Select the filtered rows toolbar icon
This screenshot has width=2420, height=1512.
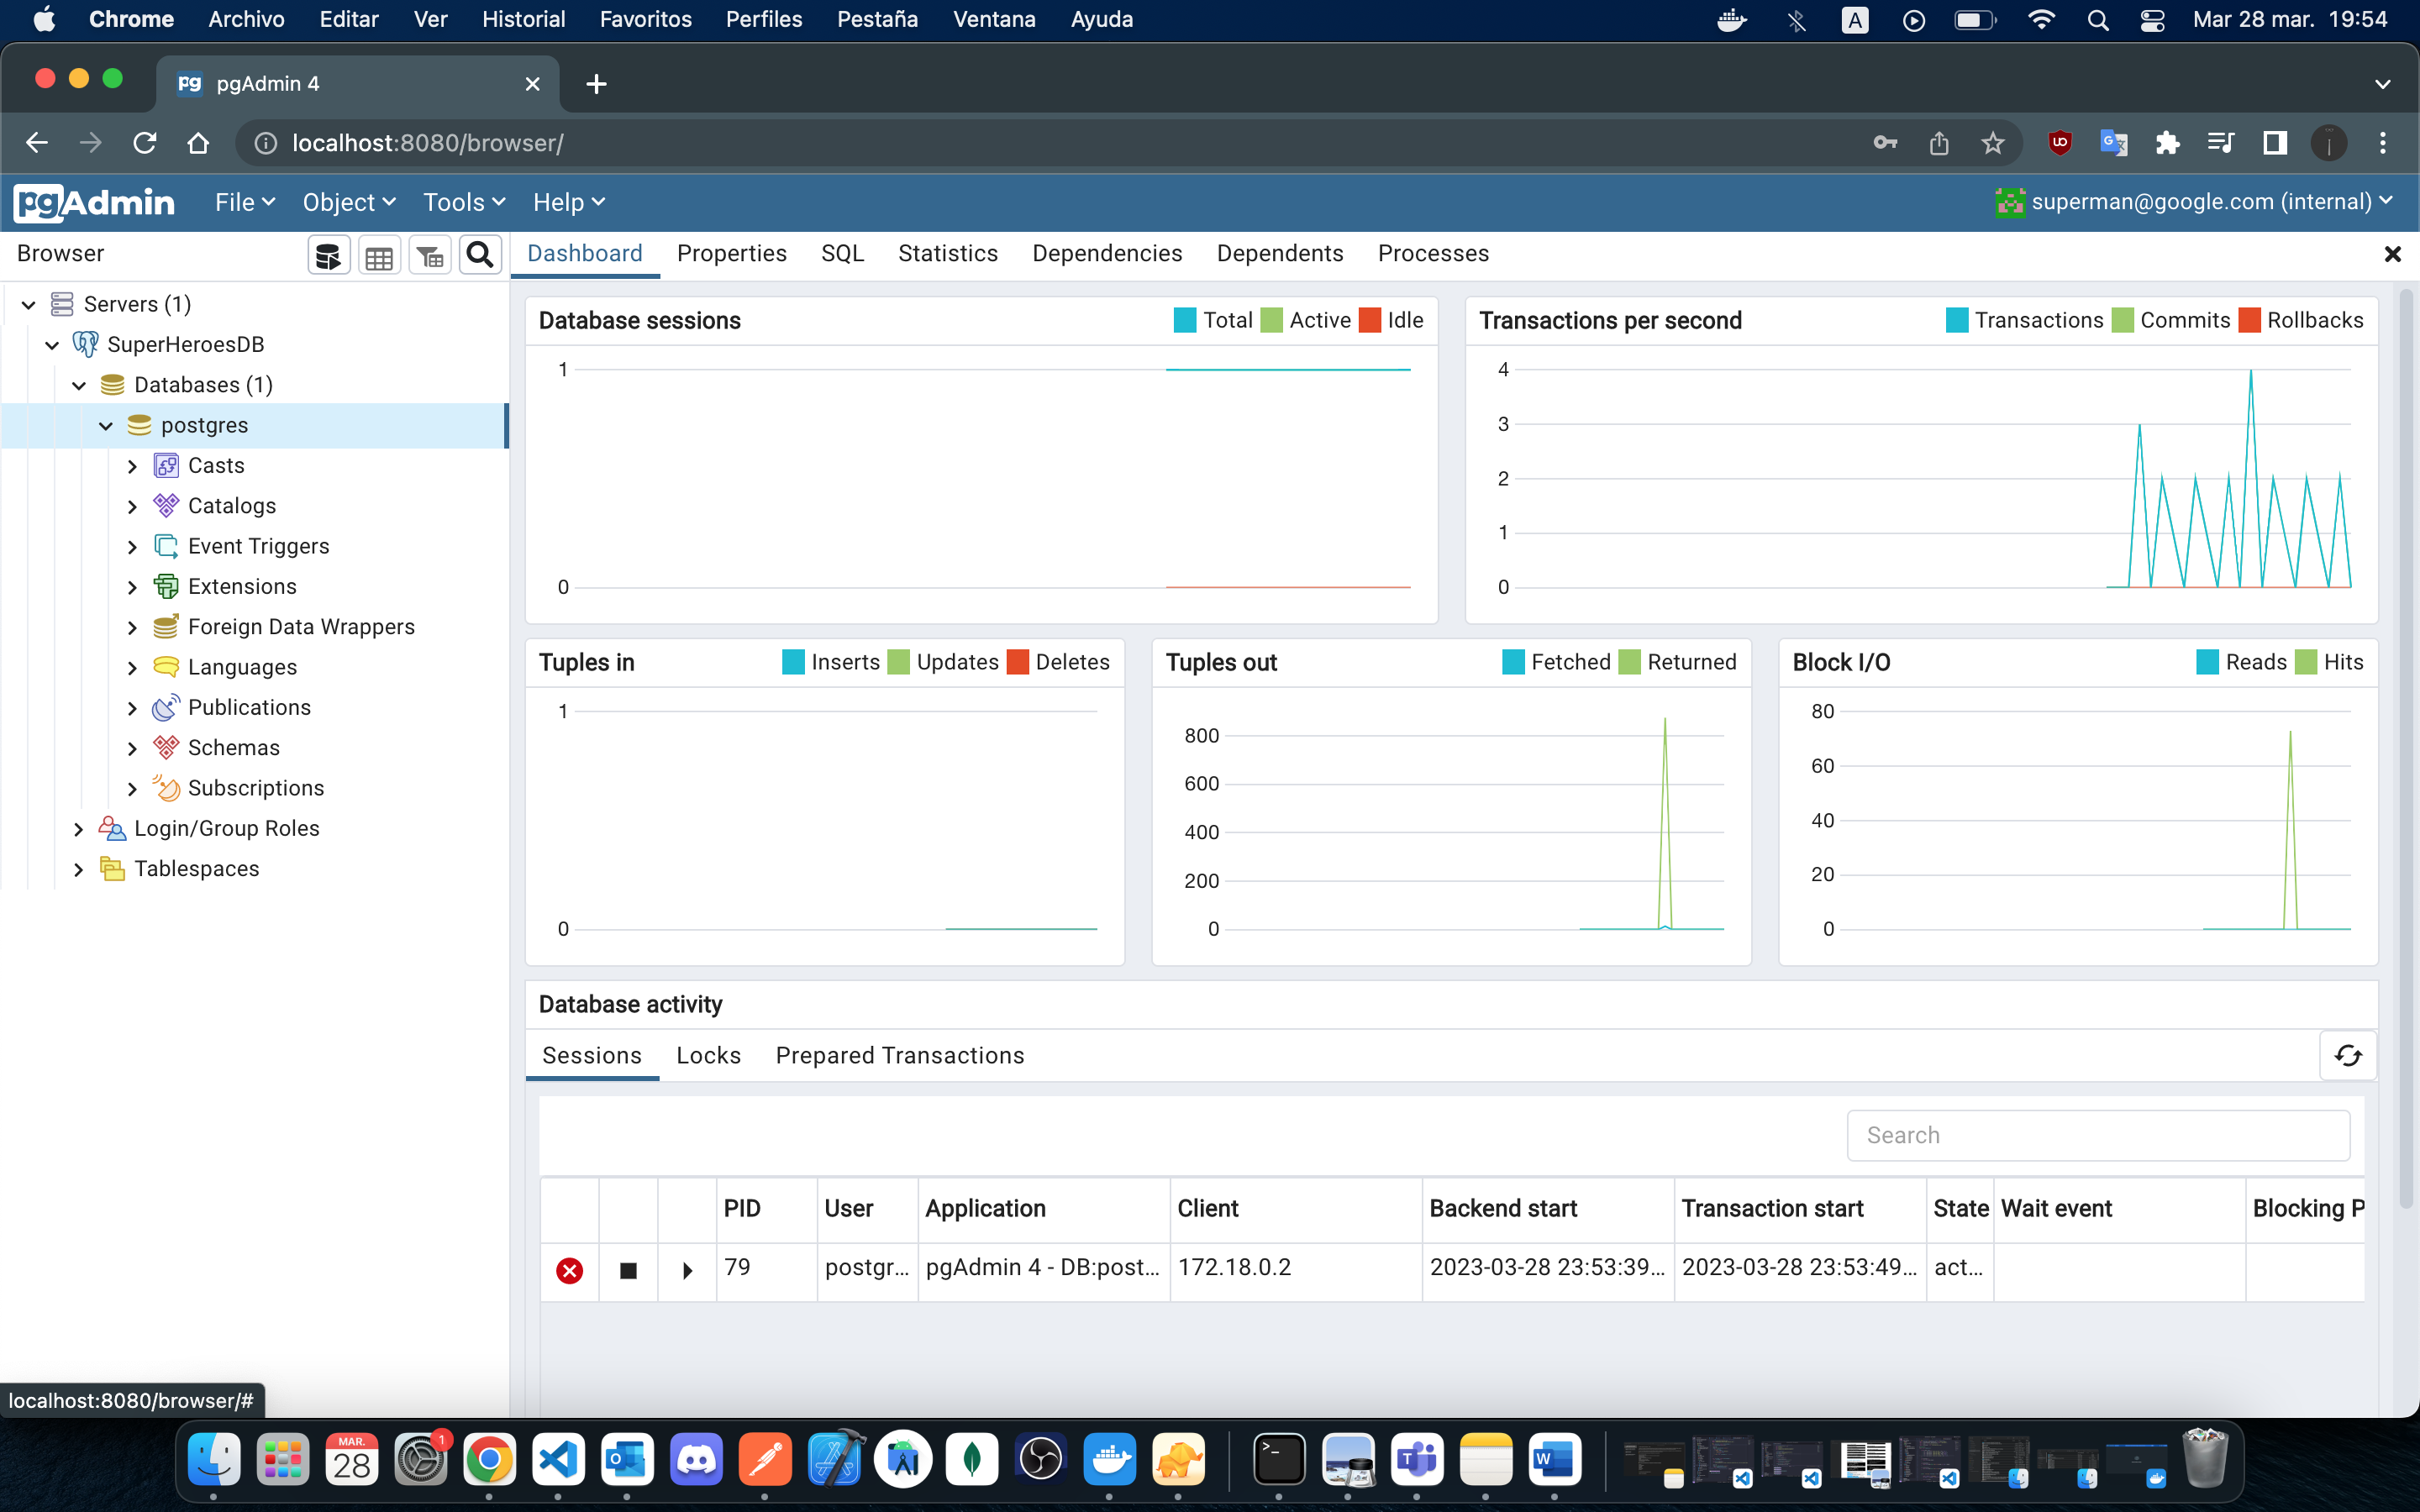(x=430, y=255)
